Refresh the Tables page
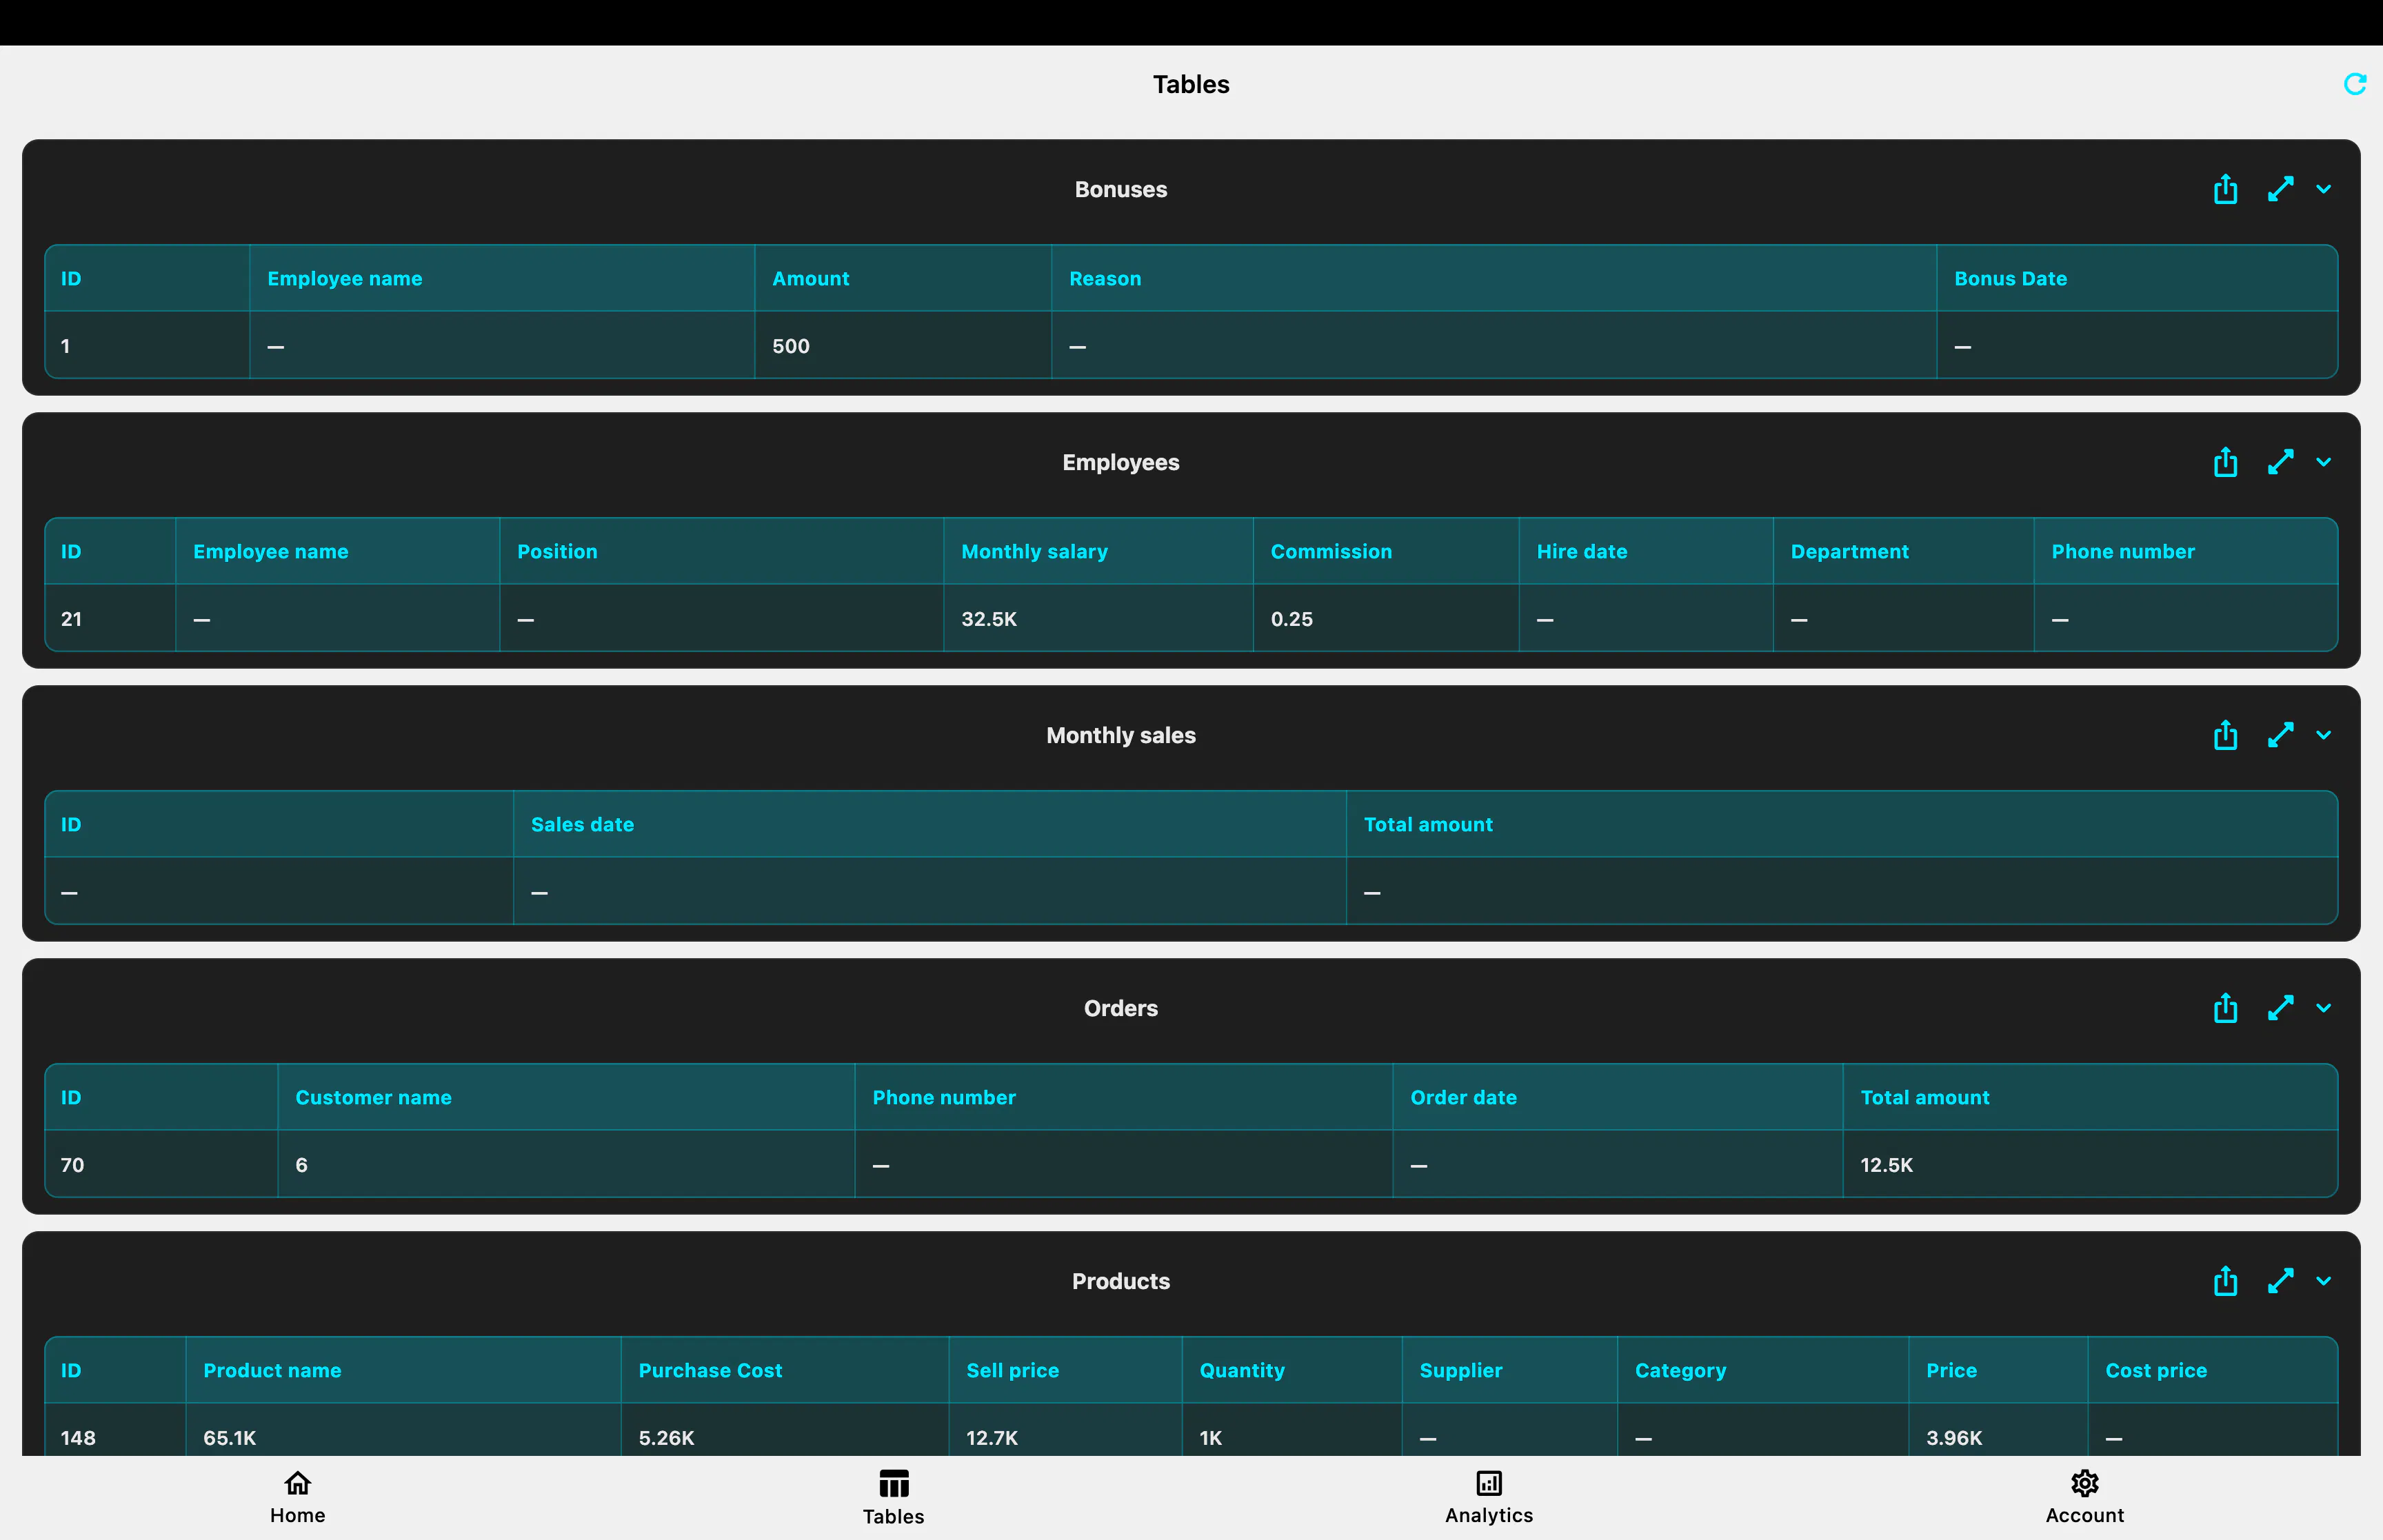2383x1540 pixels. tap(2355, 84)
